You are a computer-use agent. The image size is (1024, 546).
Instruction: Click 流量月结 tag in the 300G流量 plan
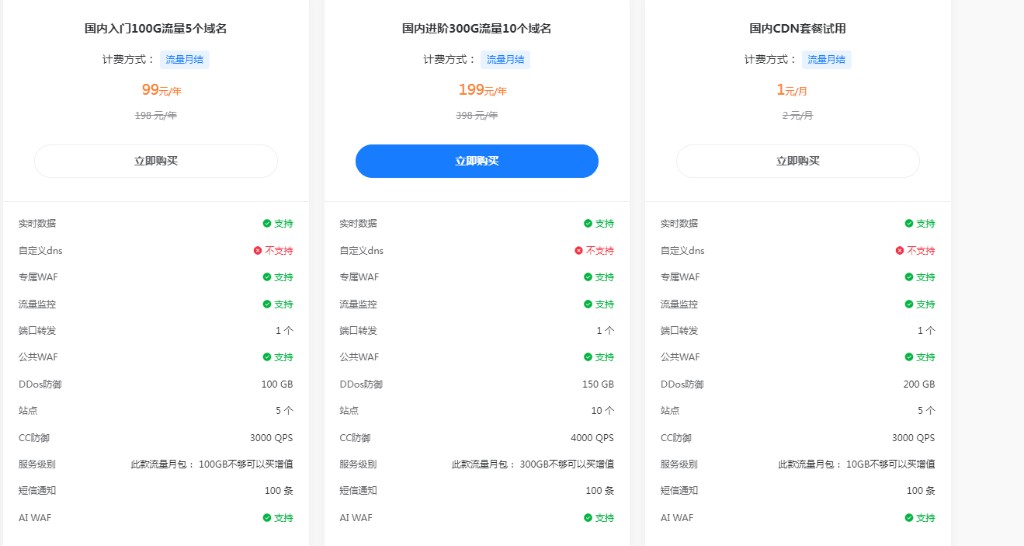pos(505,59)
